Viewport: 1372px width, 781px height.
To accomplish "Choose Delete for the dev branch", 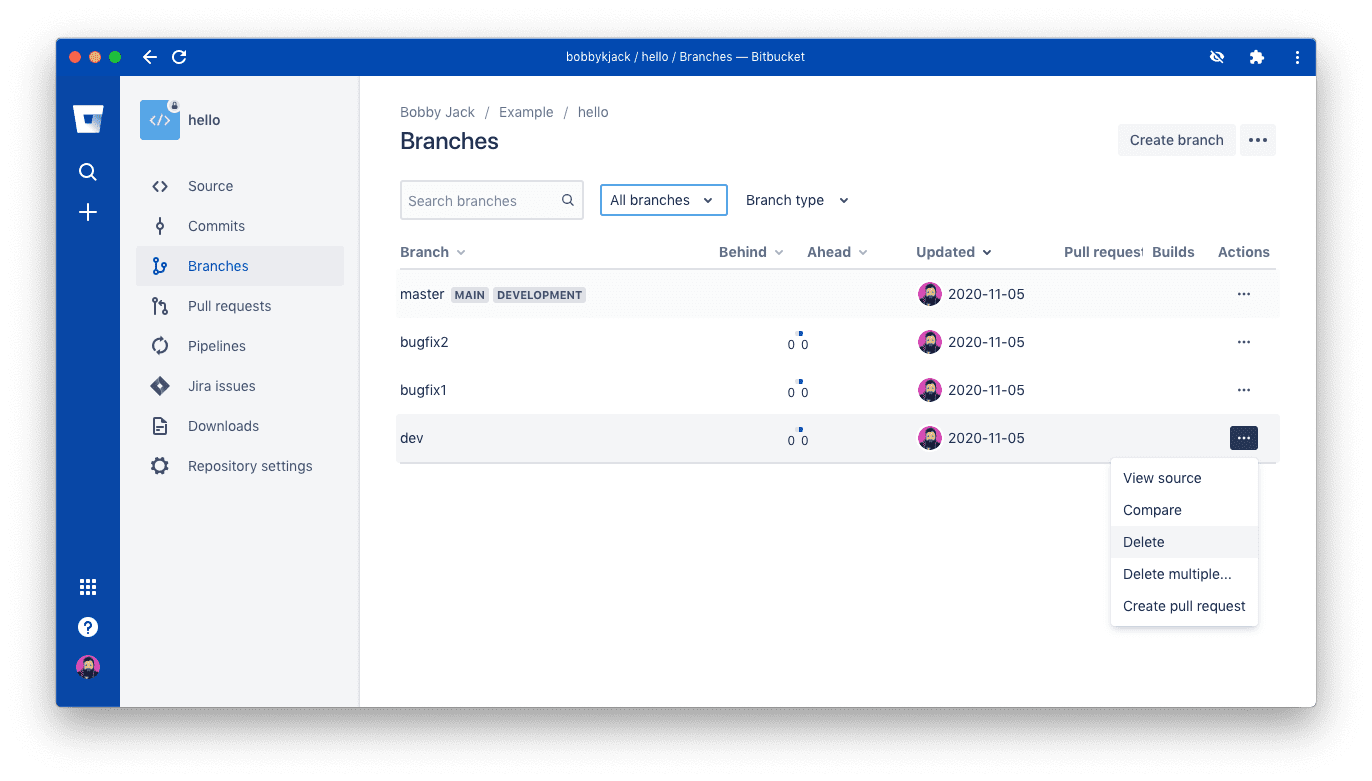I will [x=1184, y=542].
